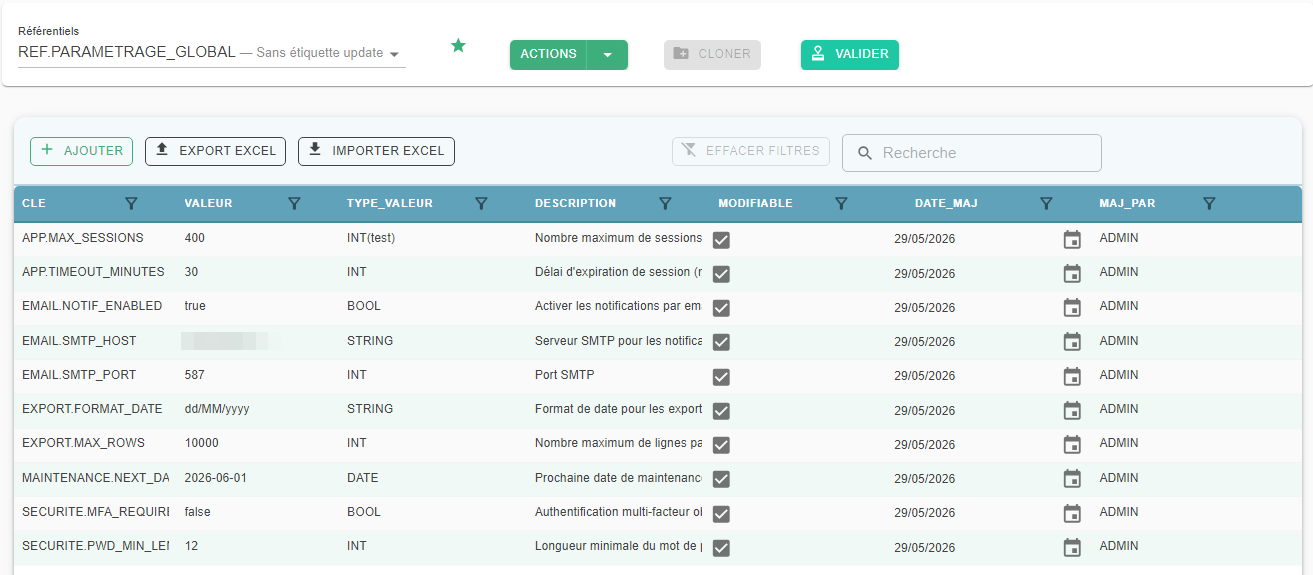Screen dimensions: 1313x575
Task: Select the value cell '10000'
Action: (x=202, y=443)
